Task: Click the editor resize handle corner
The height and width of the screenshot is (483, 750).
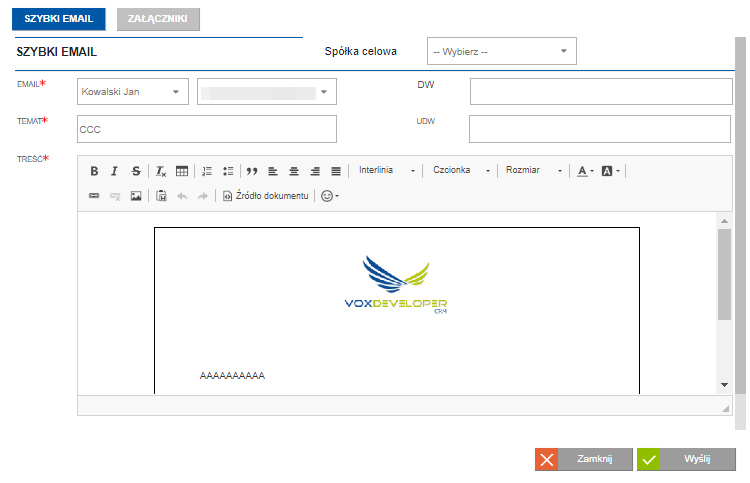Action: 726,408
